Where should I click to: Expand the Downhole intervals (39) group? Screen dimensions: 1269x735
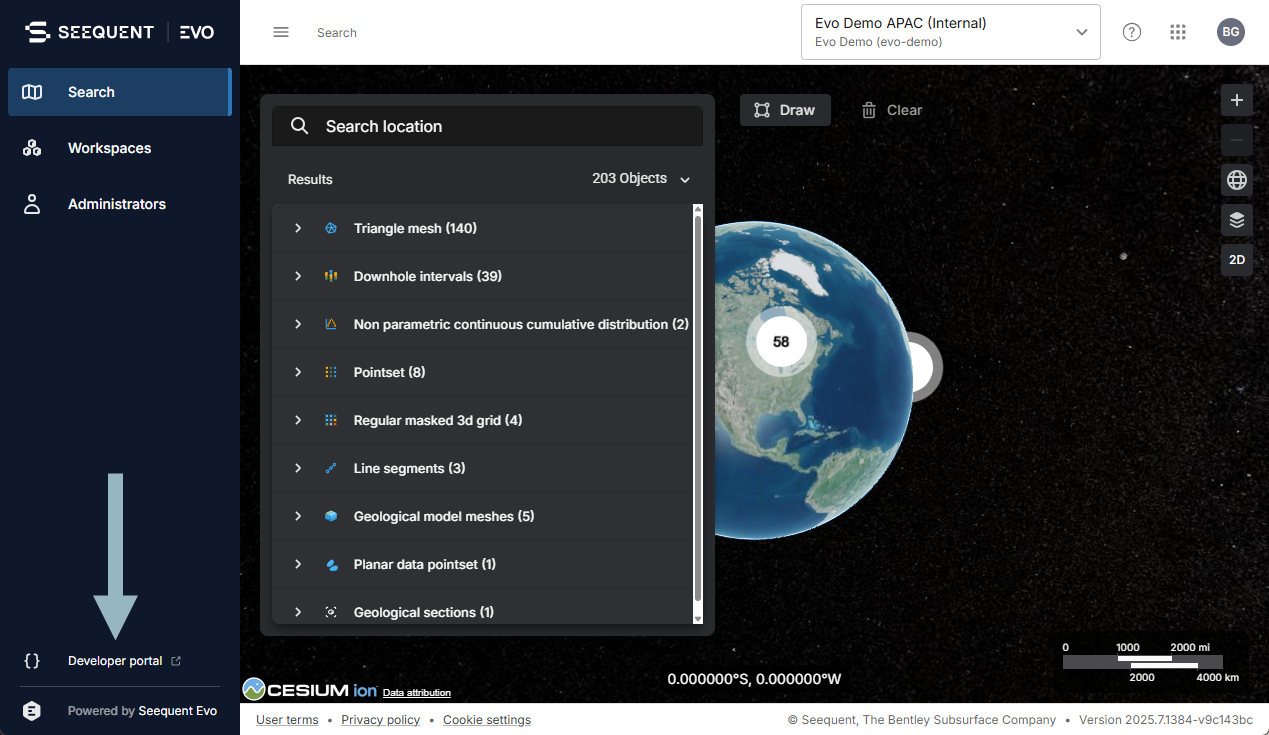tap(298, 276)
